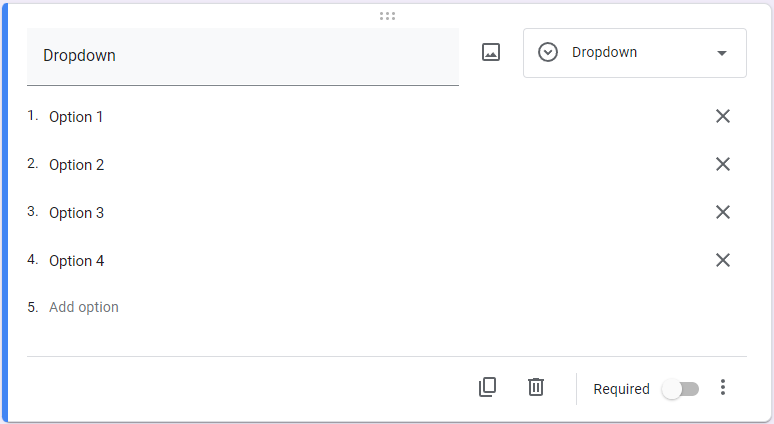Select the Option 4 text
The height and width of the screenshot is (424, 774).
[x=76, y=261]
